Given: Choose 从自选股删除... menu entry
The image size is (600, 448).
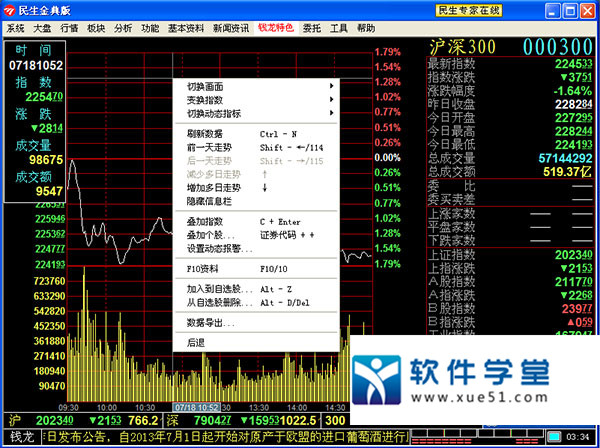Looking at the screenshot, I should [256, 303].
